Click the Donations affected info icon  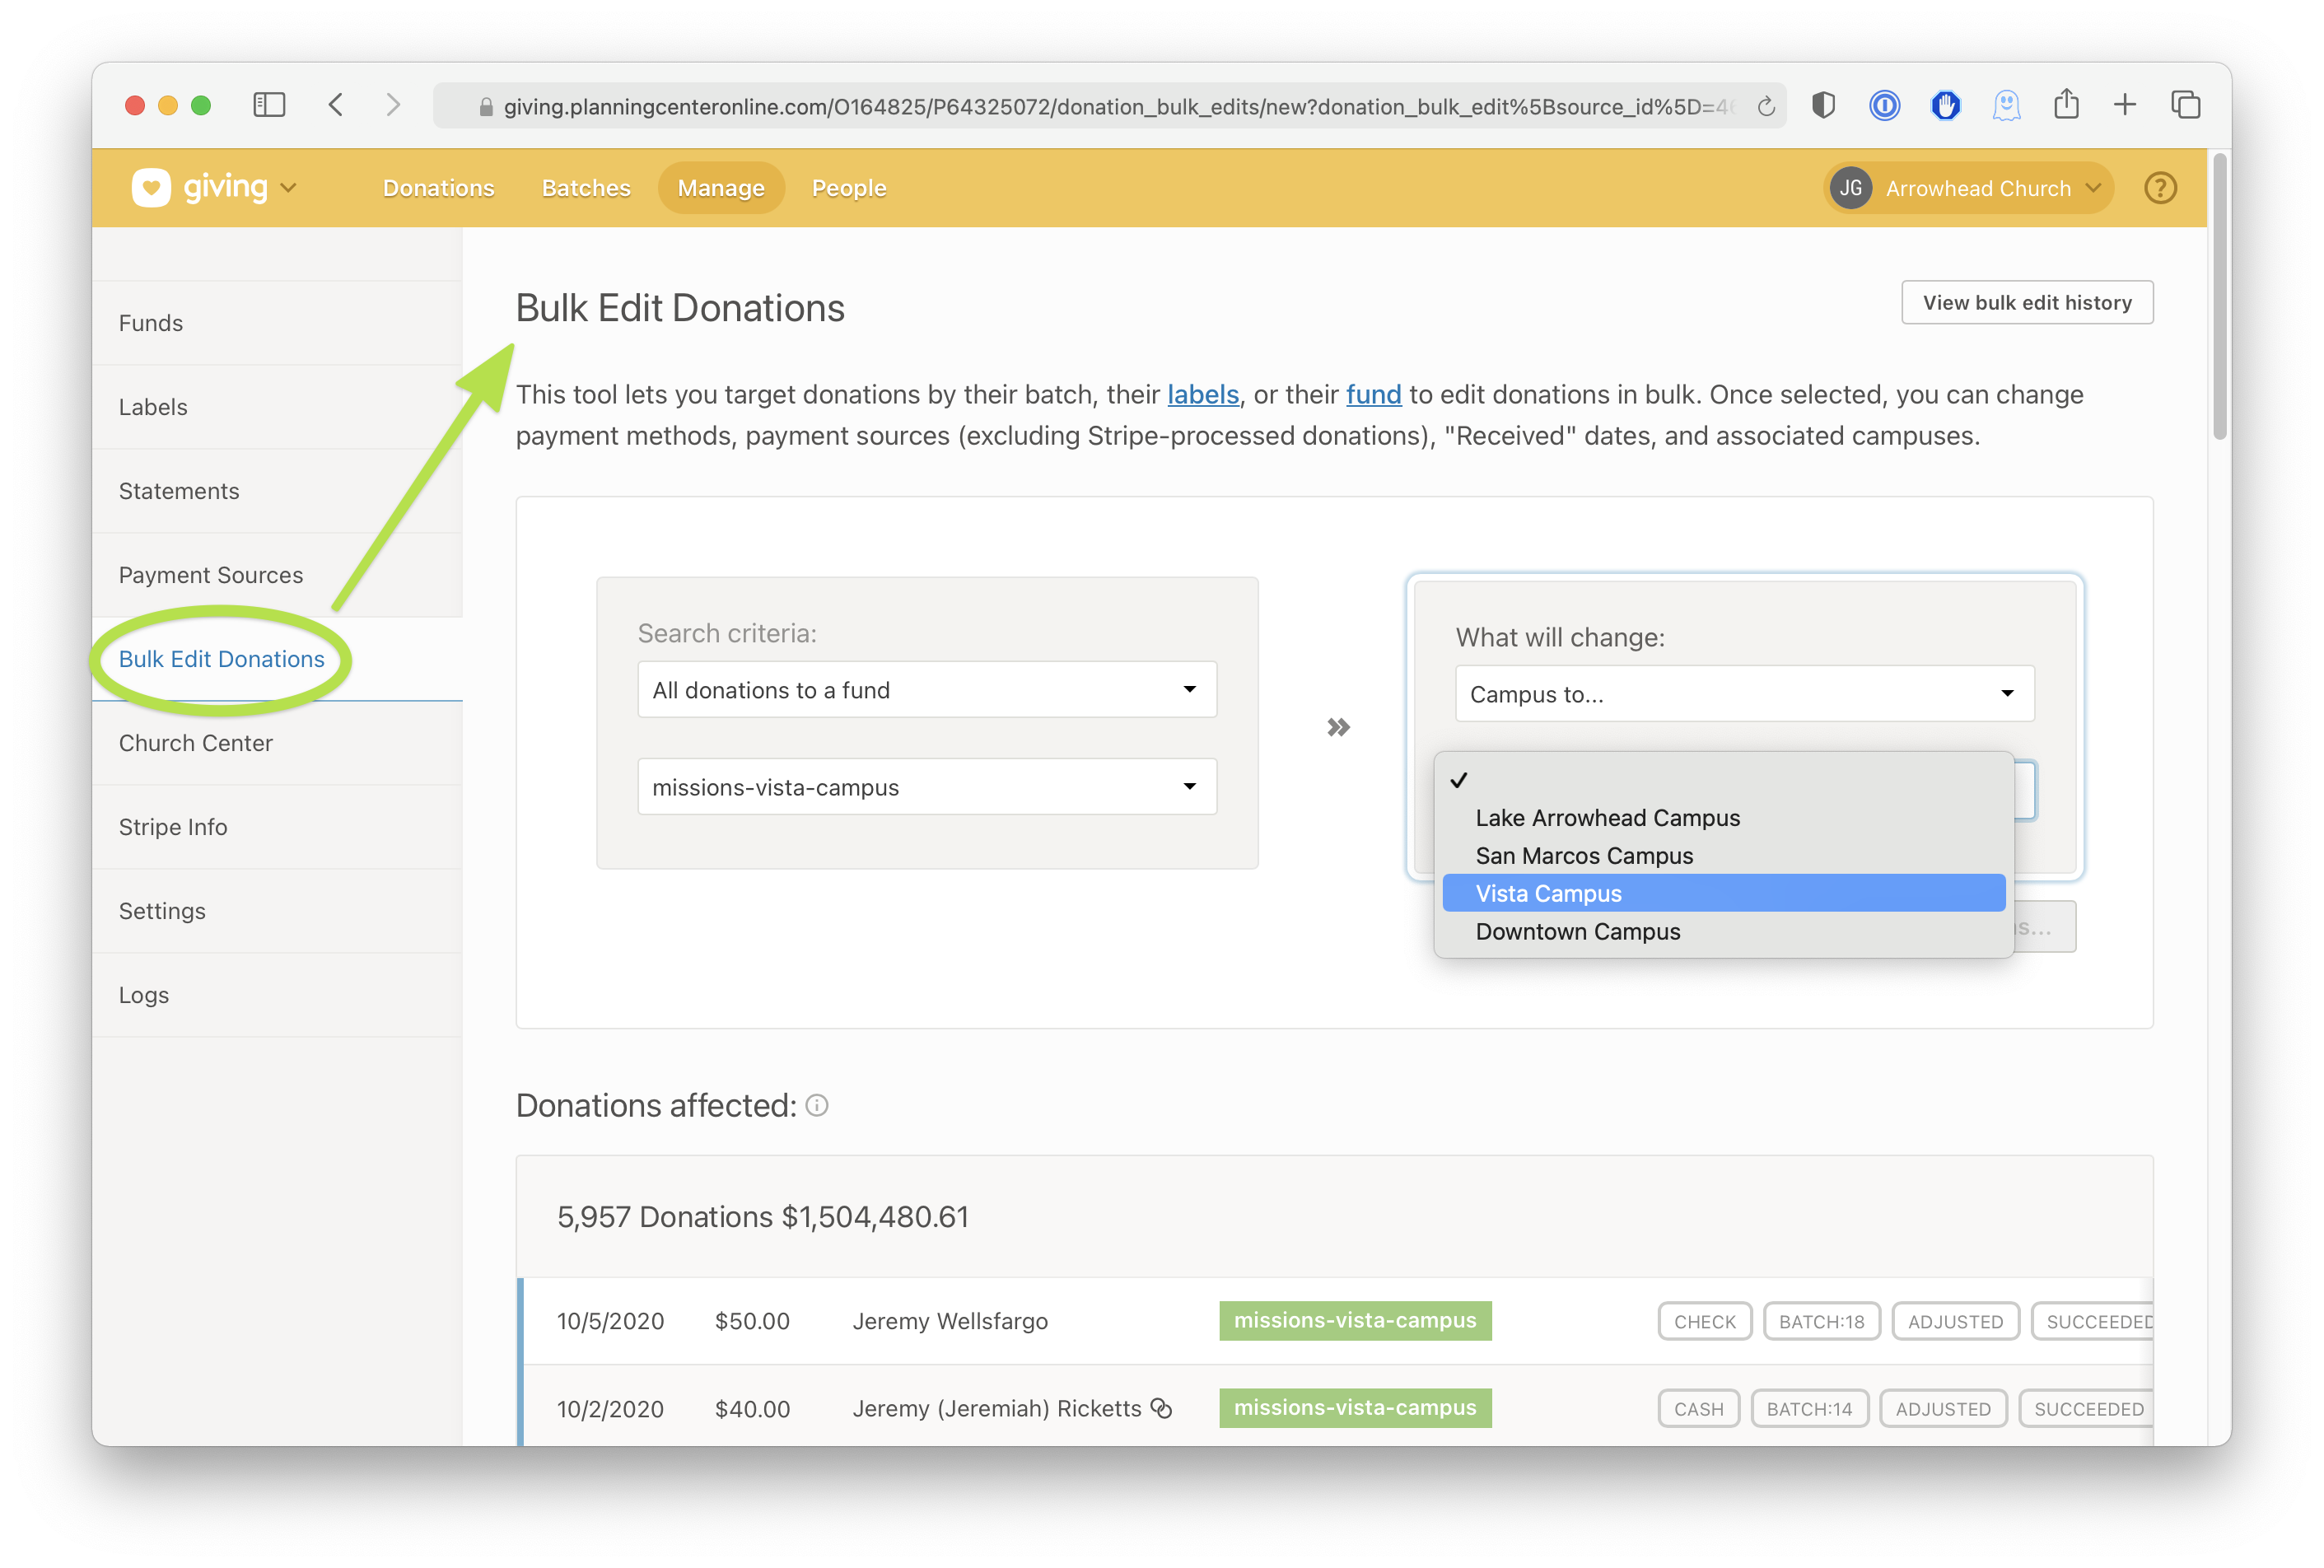[x=817, y=1105]
